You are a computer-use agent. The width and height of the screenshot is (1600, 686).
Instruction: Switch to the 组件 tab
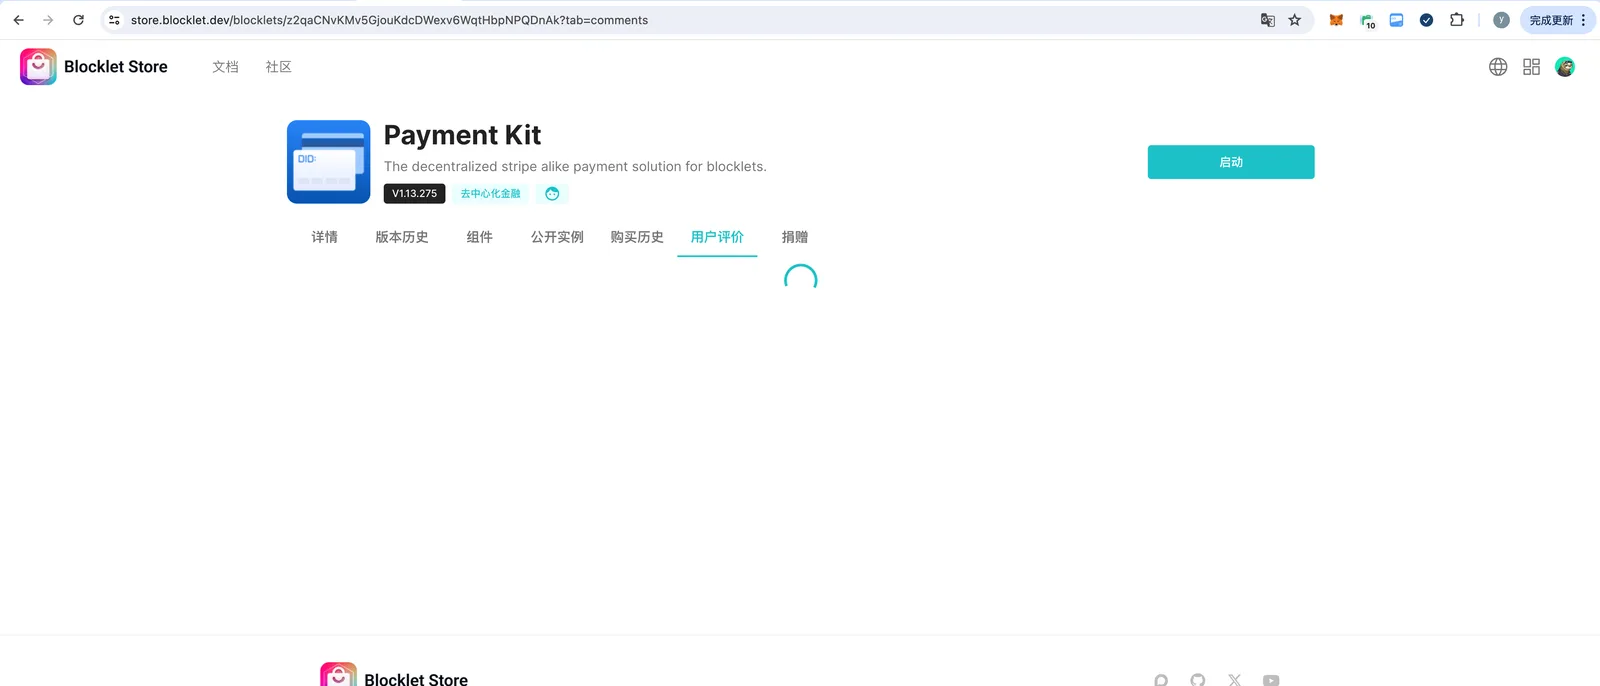pyautogui.click(x=480, y=237)
